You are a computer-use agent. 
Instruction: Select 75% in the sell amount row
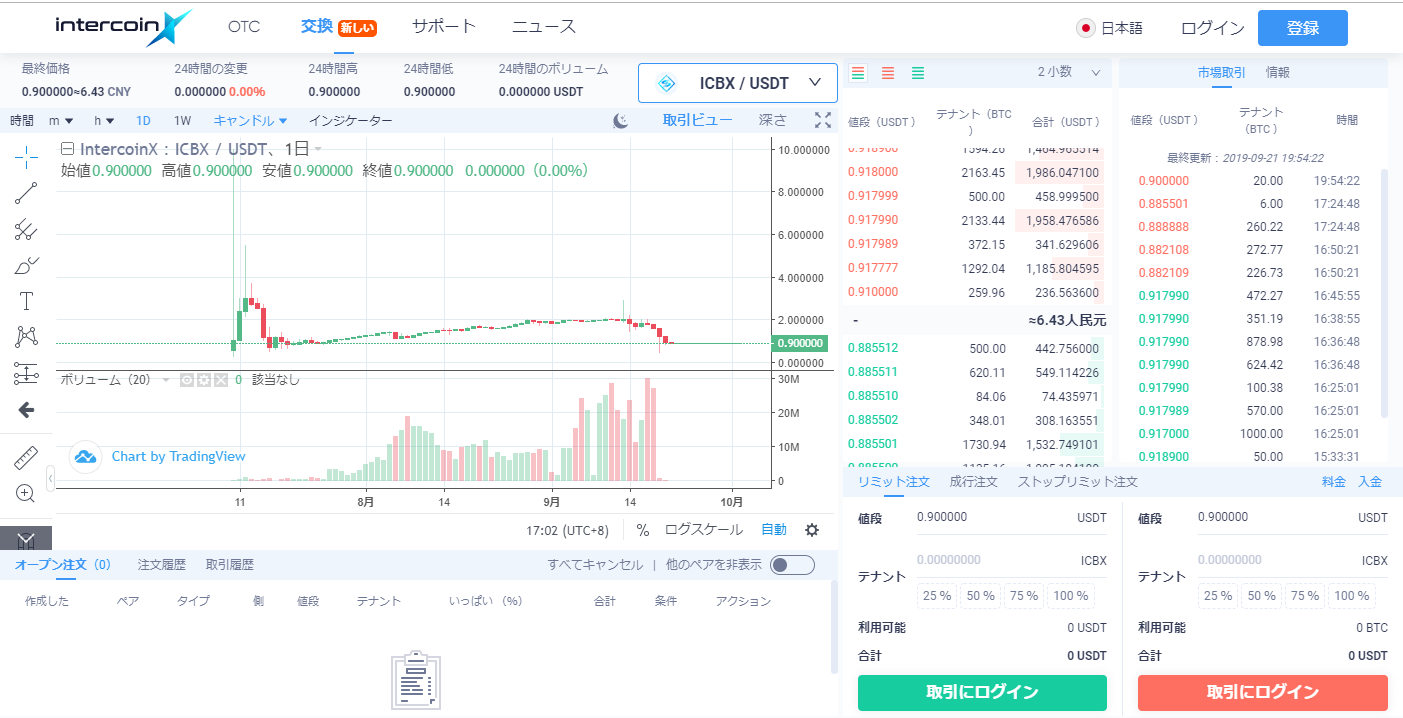click(x=1305, y=596)
